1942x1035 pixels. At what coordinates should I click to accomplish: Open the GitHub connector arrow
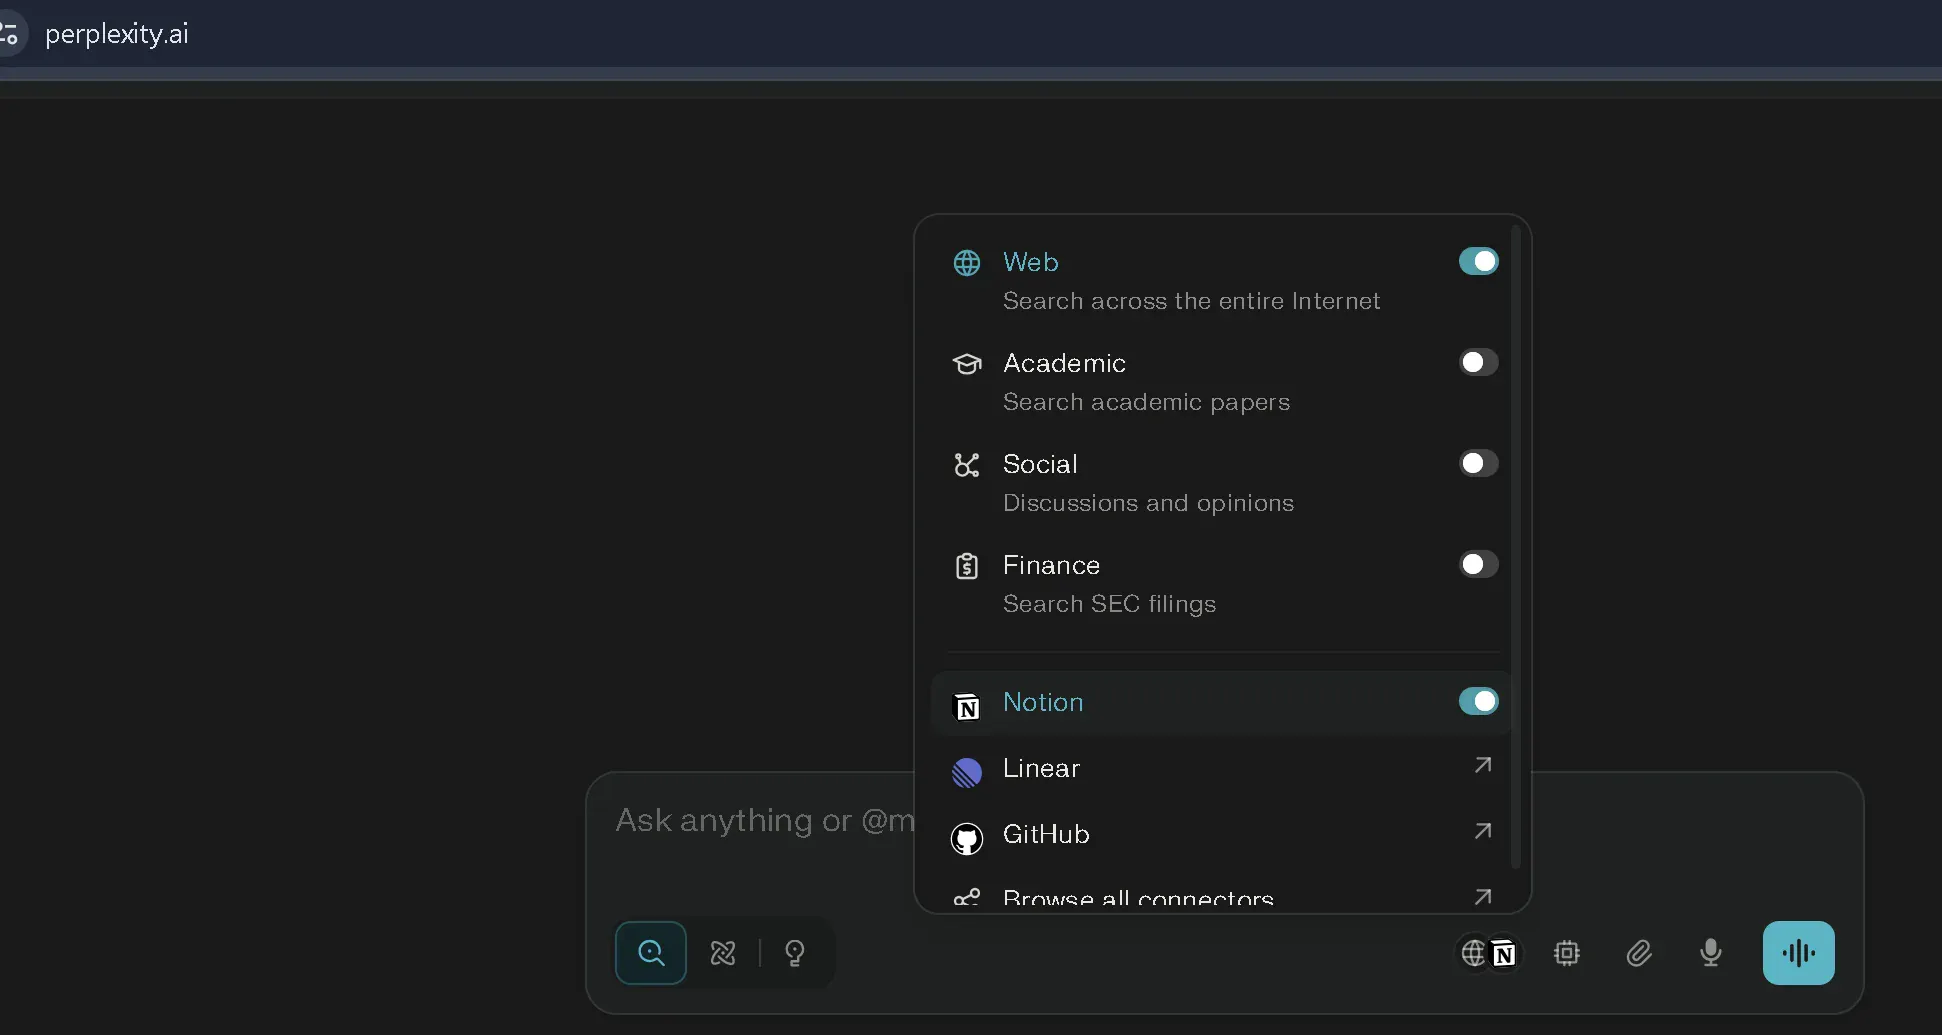1483,832
